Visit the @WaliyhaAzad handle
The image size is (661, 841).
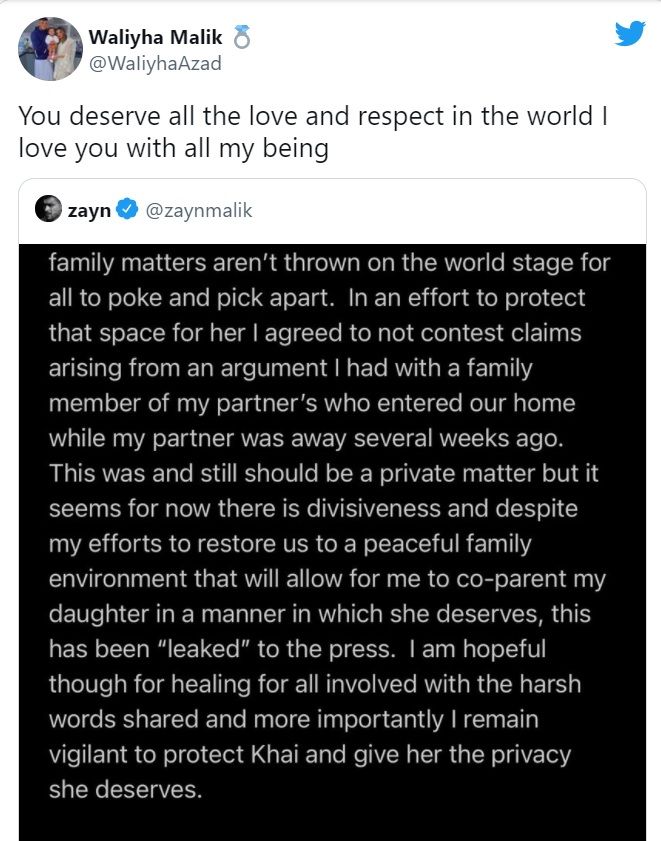tap(155, 64)
